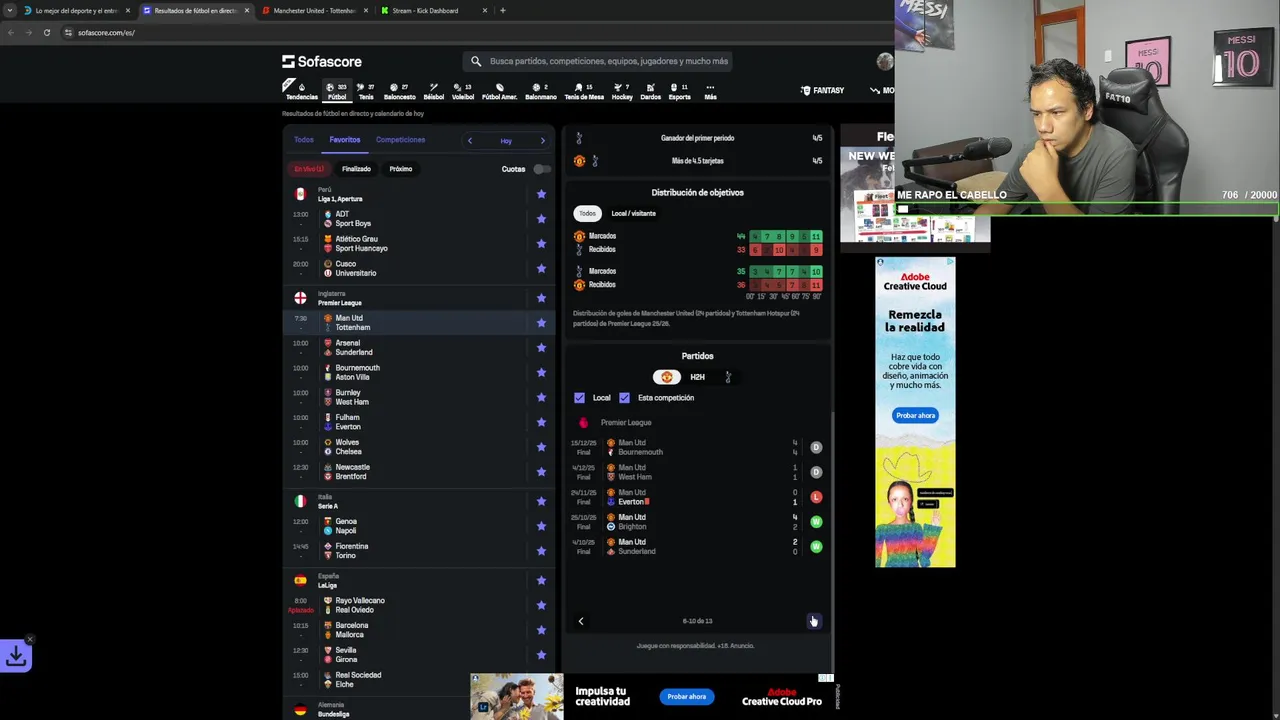
Task: Go to next page of Partidos
Action: [814, 621]
